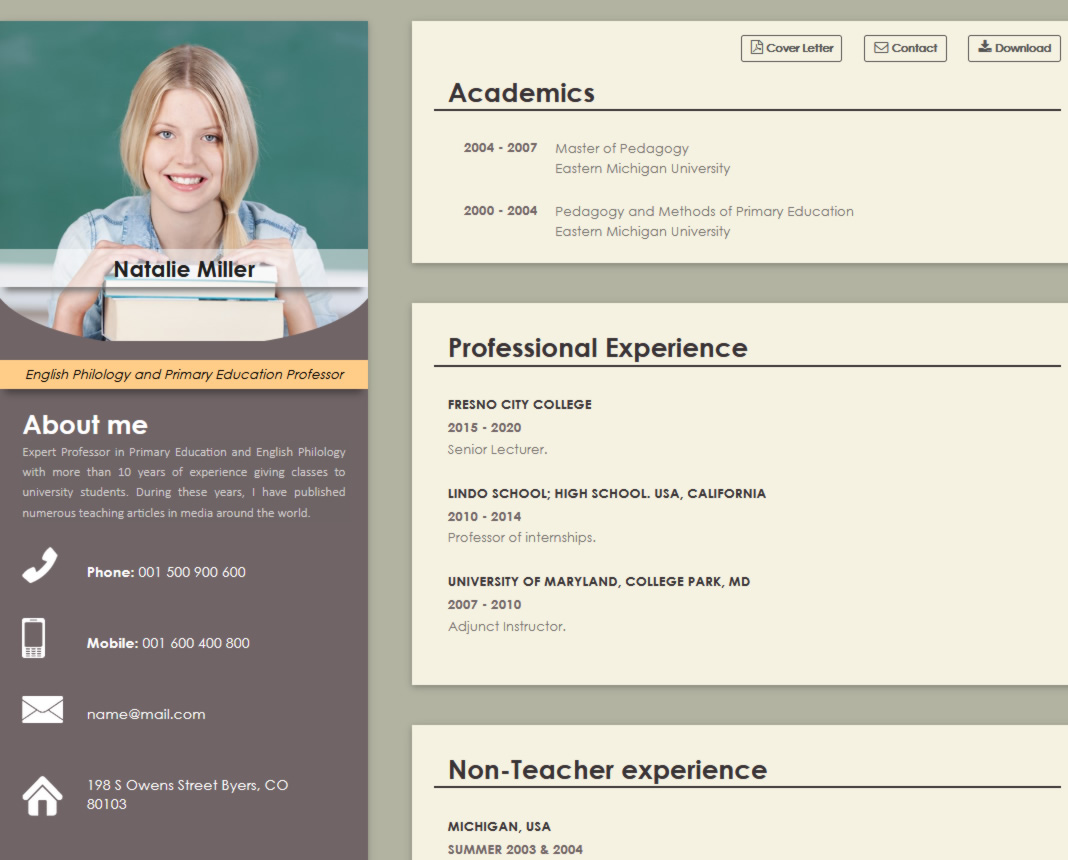Screen dimensions: 1068x860
Task: Click the Professional Experience heading
Action: [597, 348]
